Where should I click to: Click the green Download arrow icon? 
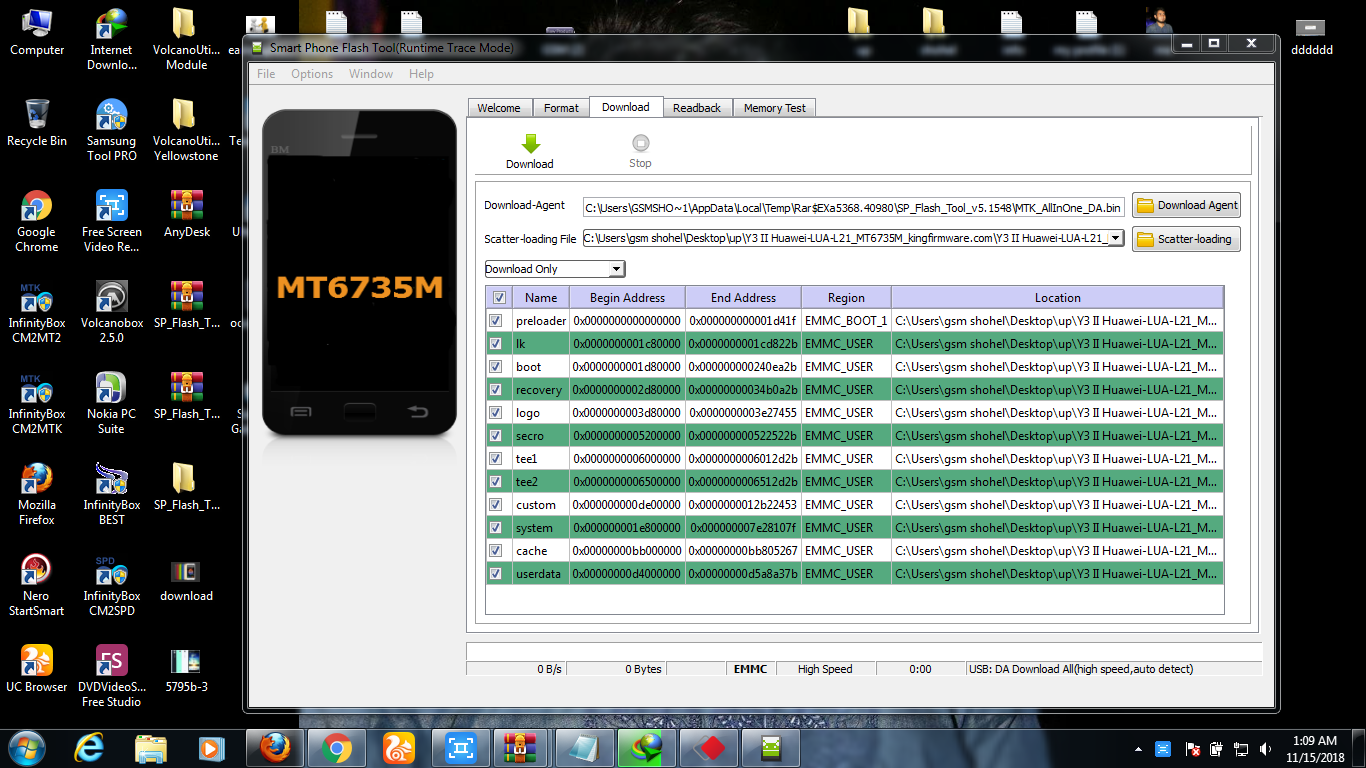[530, 144]
